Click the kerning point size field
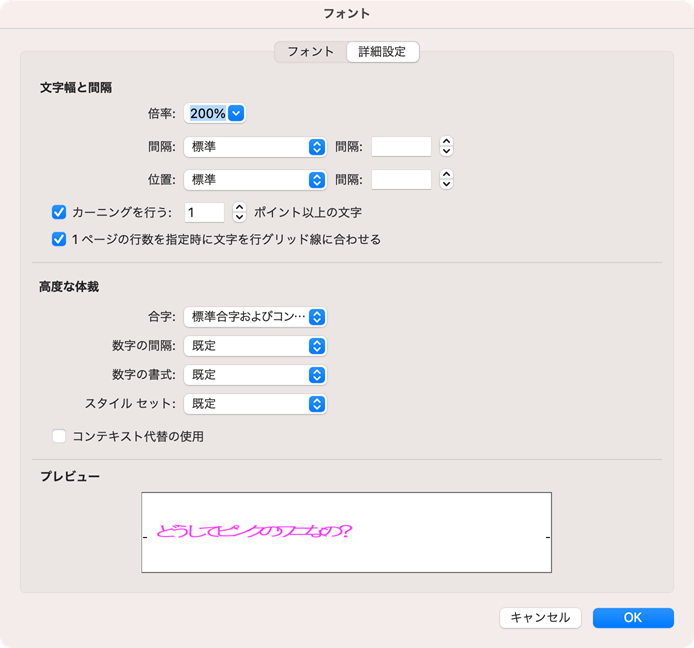Viewport: 694px width, 648px height. [x=204, y=212]
